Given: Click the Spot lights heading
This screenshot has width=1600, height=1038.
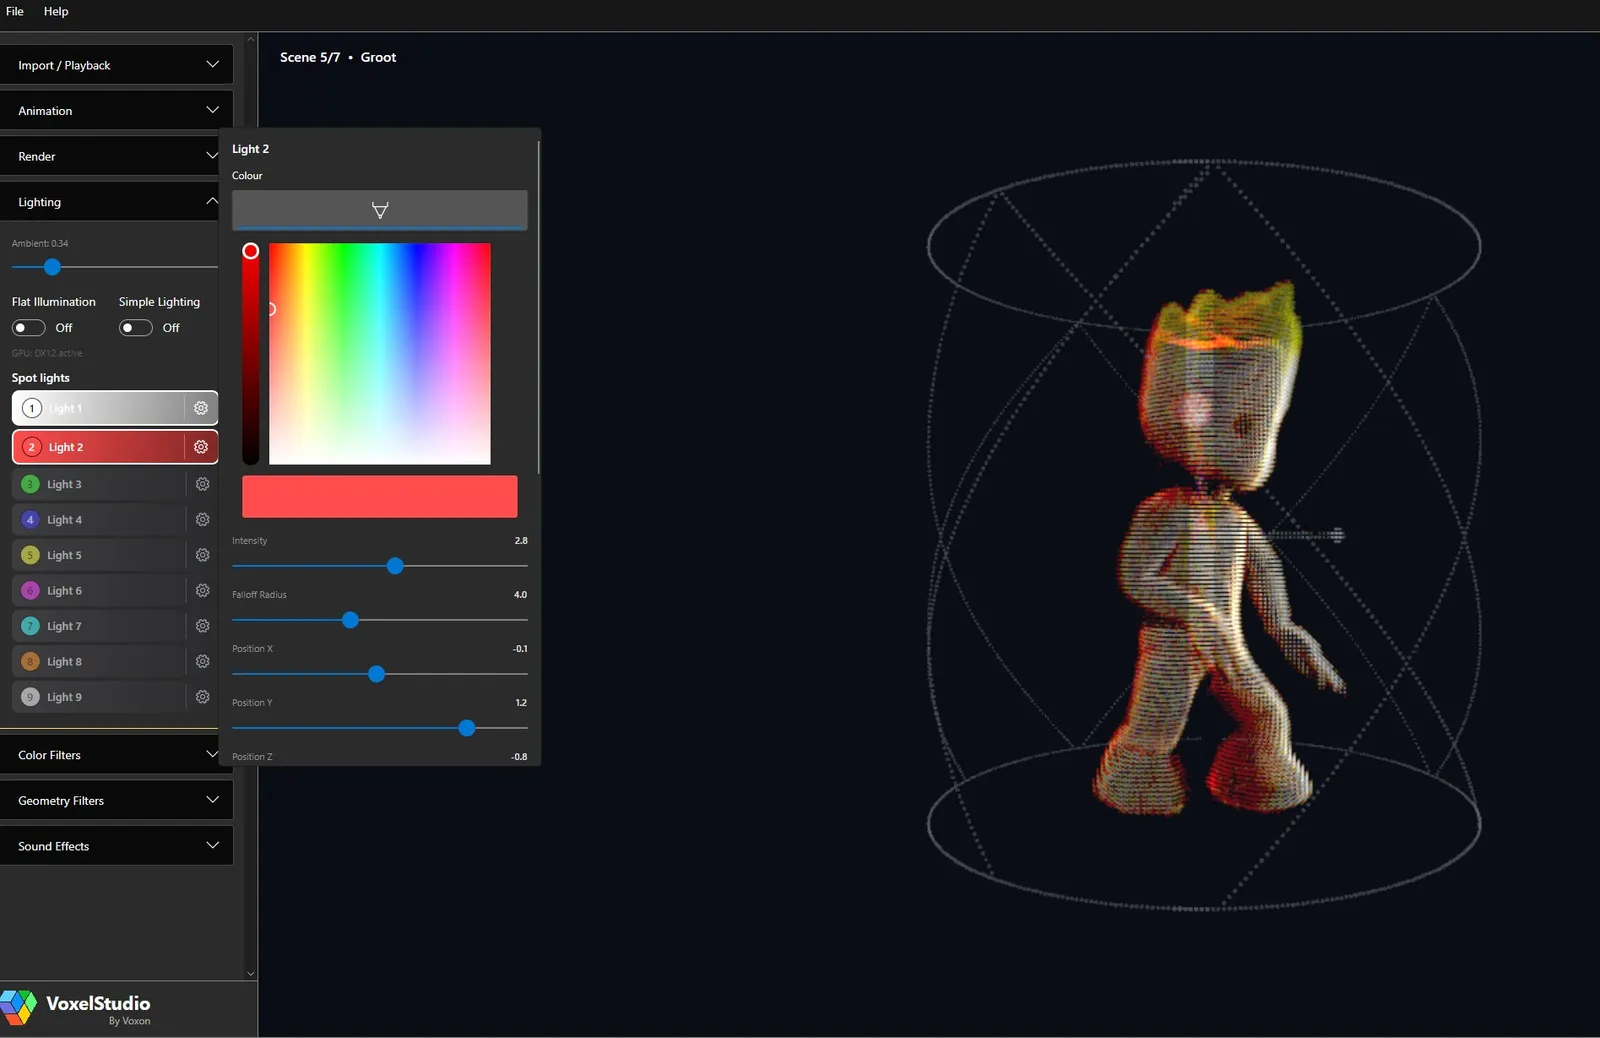Looking at the screenshot, I should pos(41,378).
